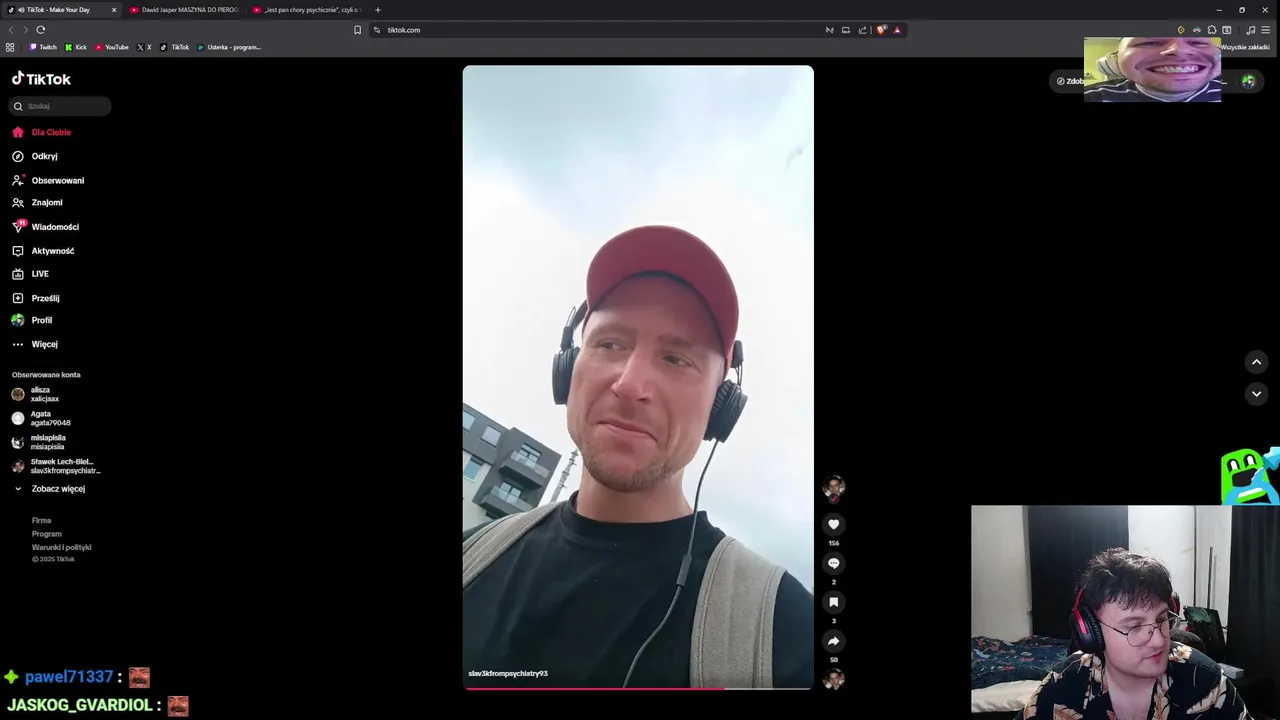Viewport: 1280px width, 720px height.
Task: Open the YouTube bookmark
Action: [112, 47]
